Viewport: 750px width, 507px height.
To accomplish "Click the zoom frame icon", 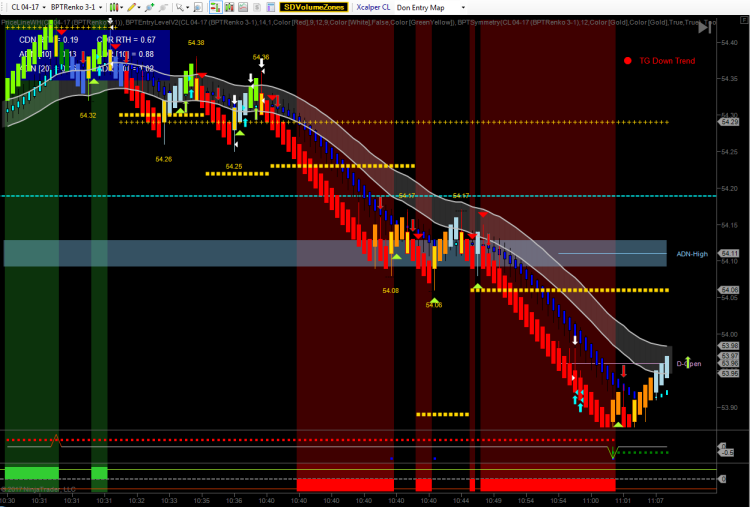I will tap(198, 7).
